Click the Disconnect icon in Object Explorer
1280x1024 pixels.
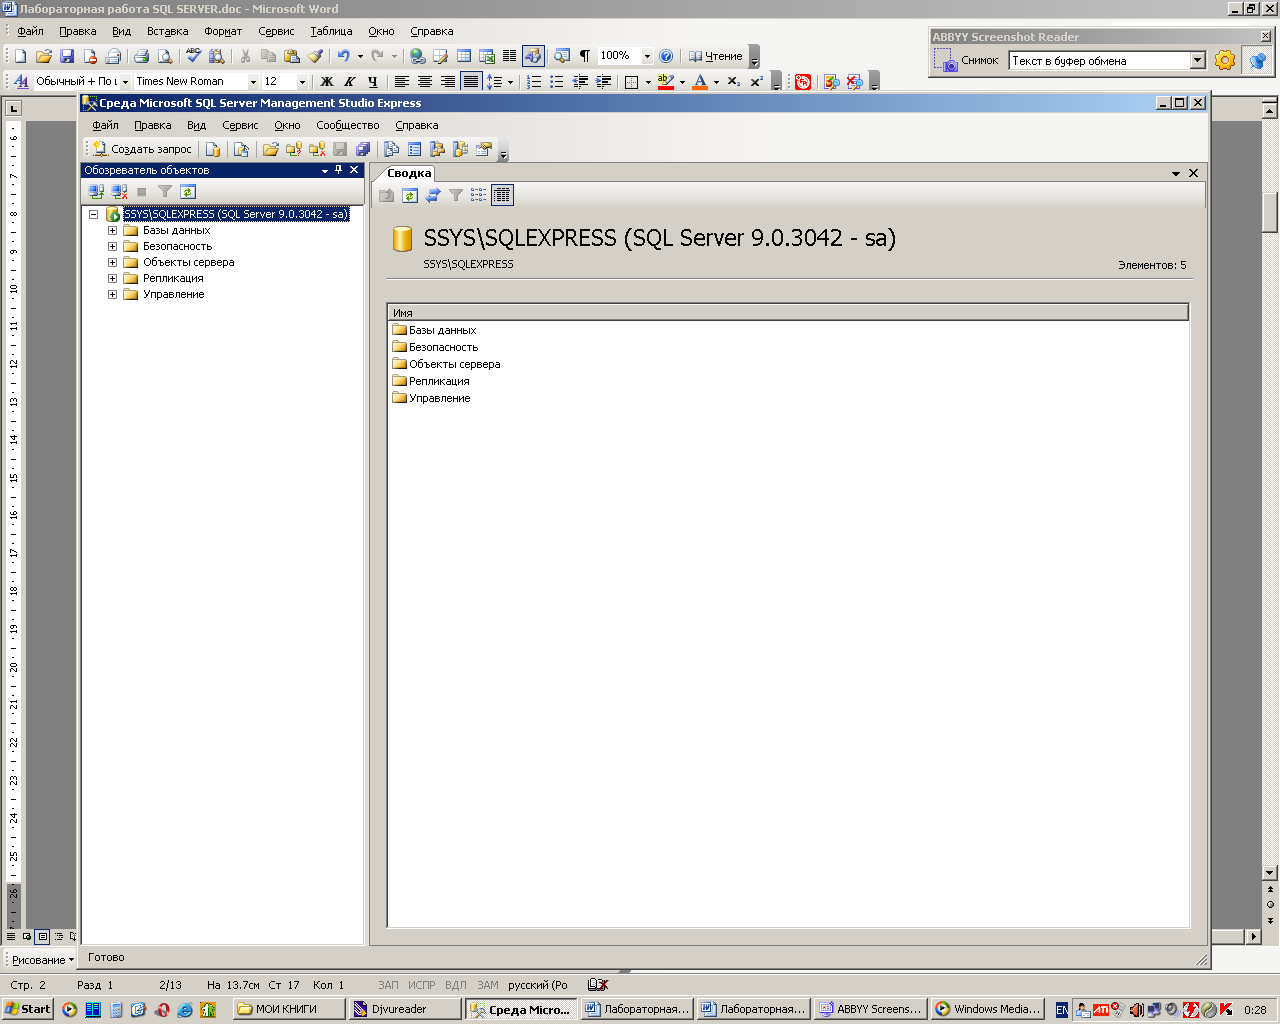click(119, 192)
